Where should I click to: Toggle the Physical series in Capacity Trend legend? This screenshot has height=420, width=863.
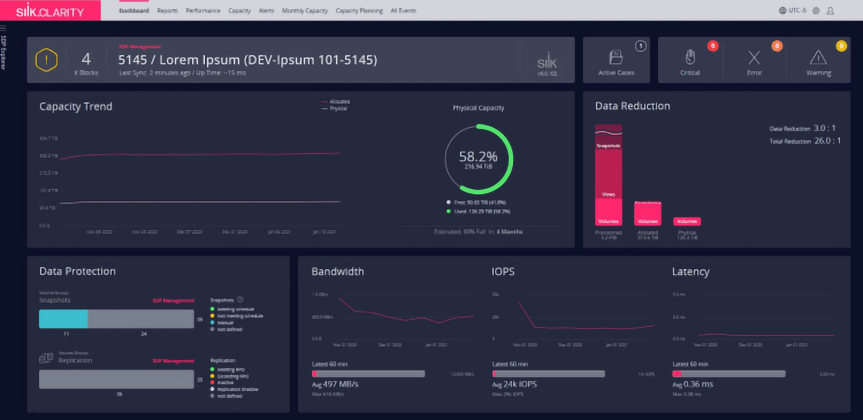tap(338, 107)
